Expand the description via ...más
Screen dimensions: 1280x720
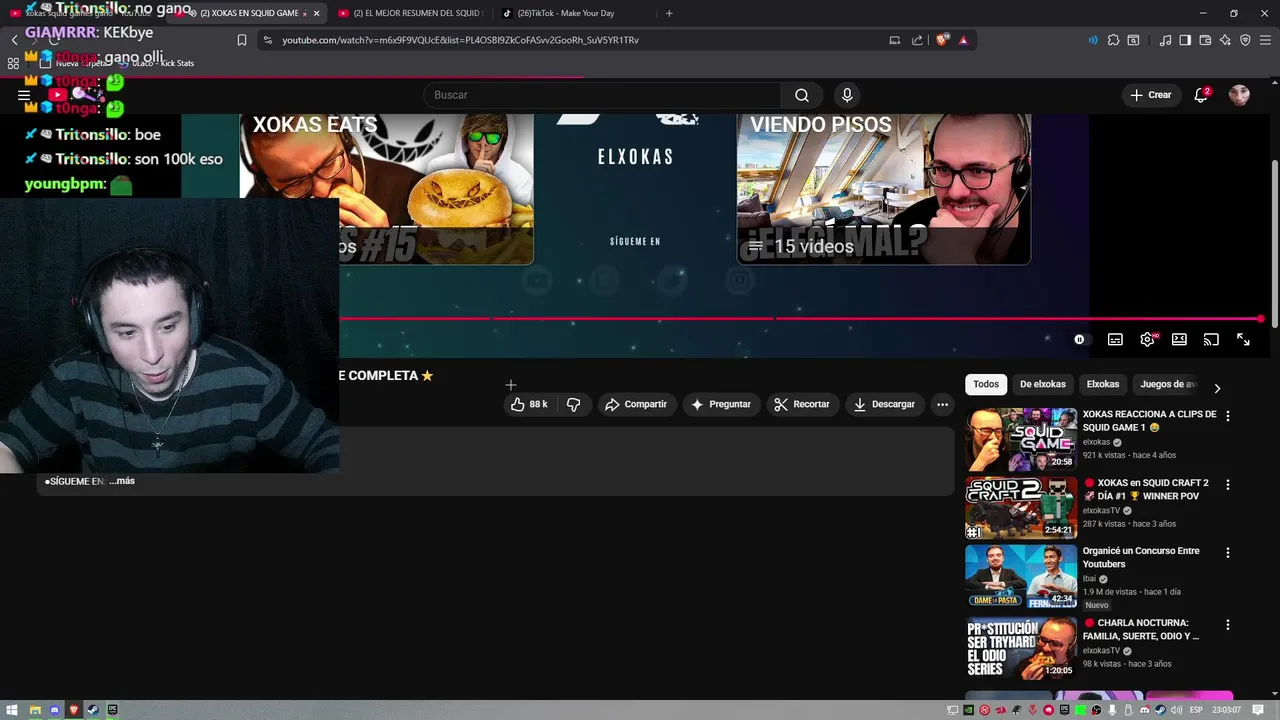tap(122, 481)
